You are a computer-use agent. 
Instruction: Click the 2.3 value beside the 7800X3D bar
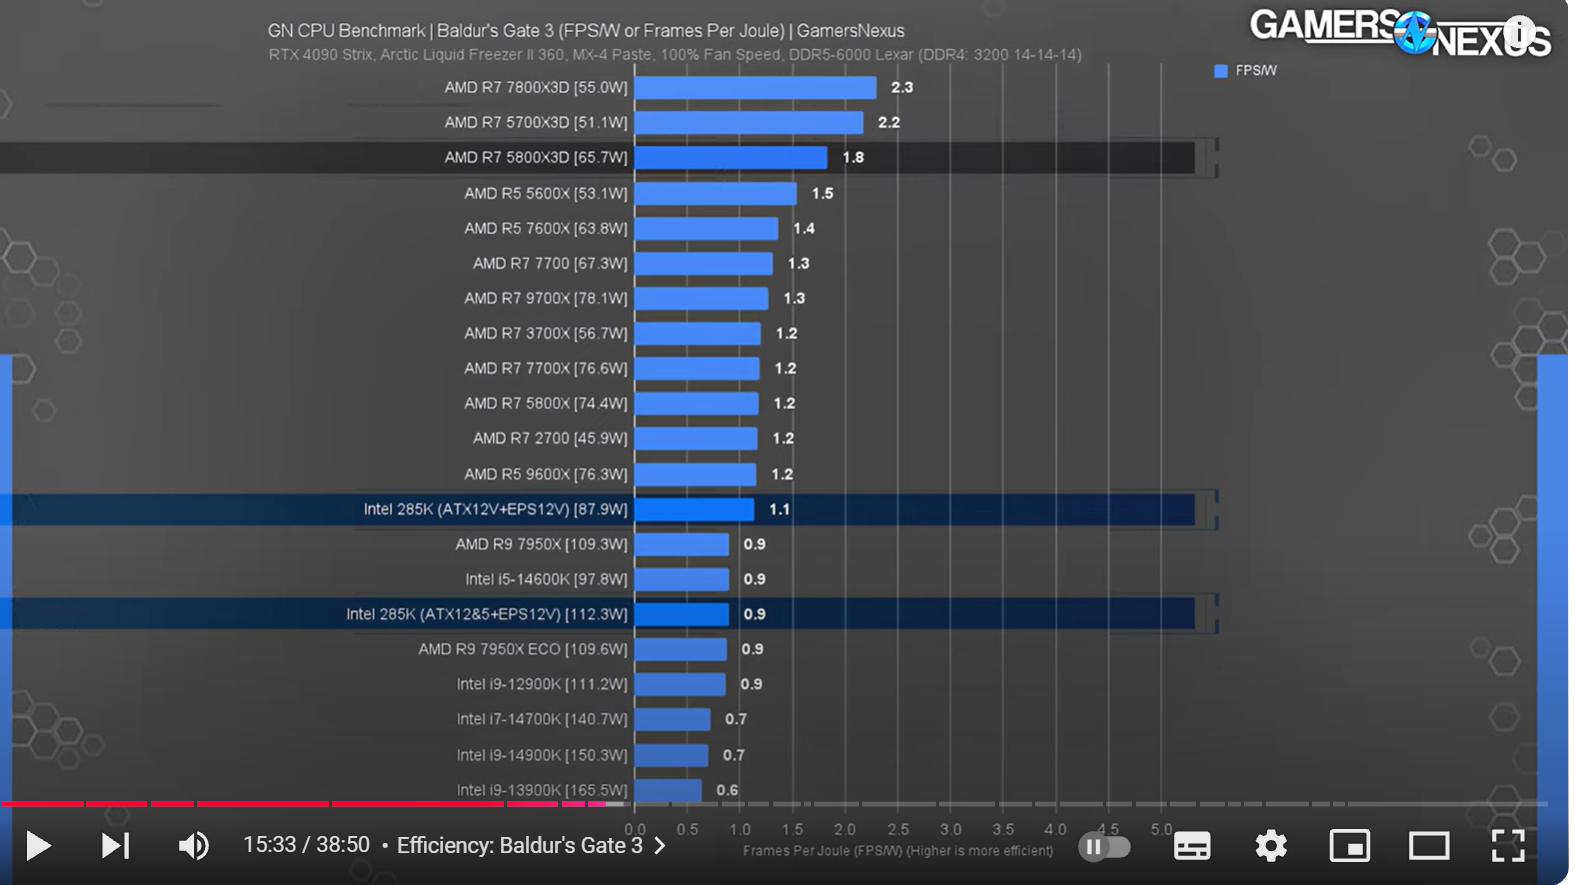pos(902,88)
